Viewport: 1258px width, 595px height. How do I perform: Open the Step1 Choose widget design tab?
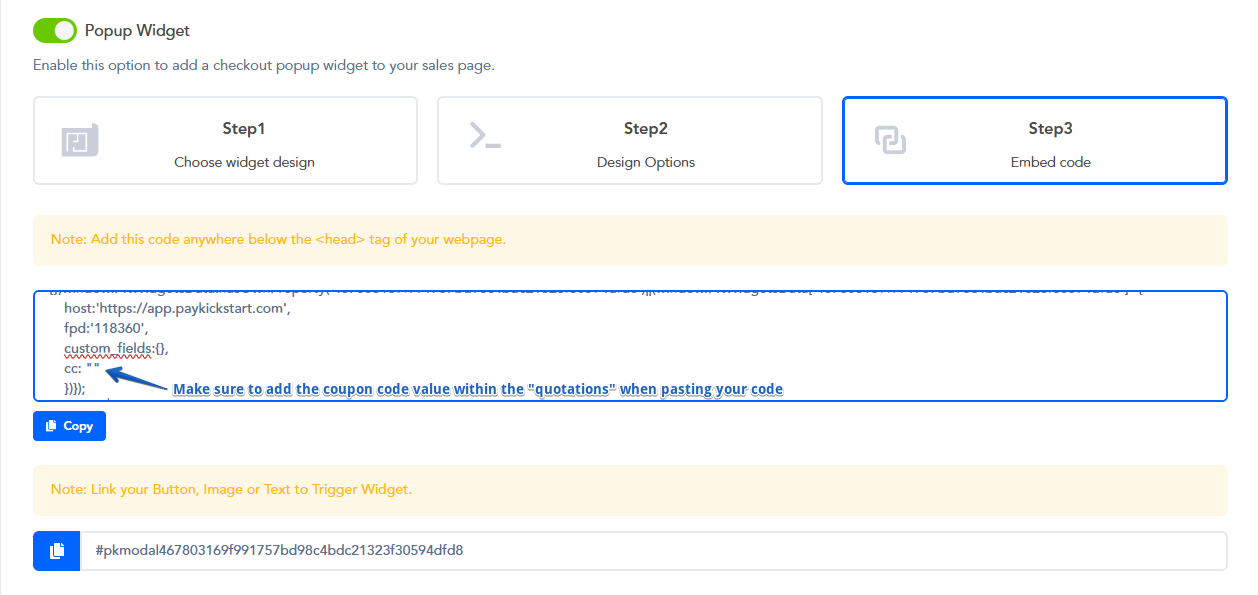point(225,141)
